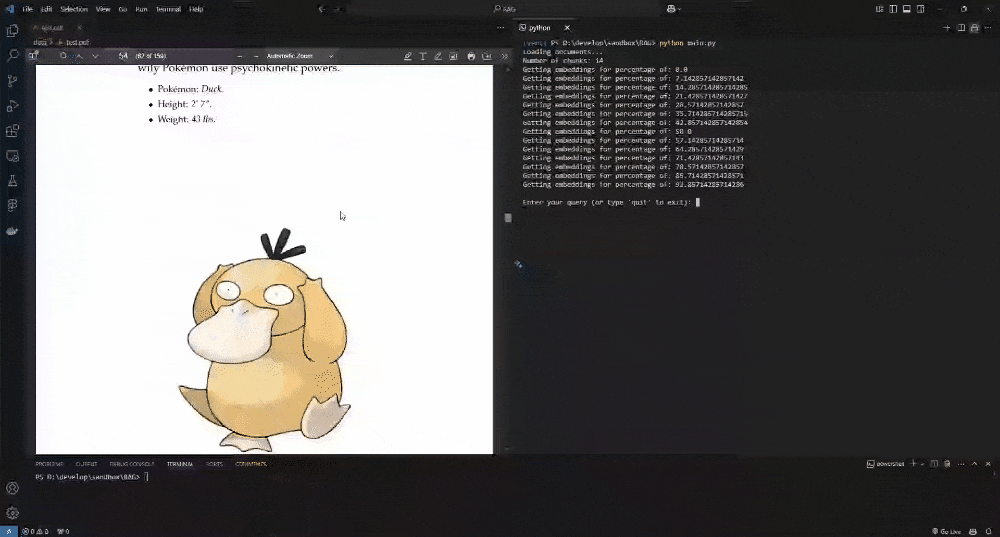Switch to the Comments panel tab
Viewport: 1000px width, 537px height.
(x=251, y=464)
